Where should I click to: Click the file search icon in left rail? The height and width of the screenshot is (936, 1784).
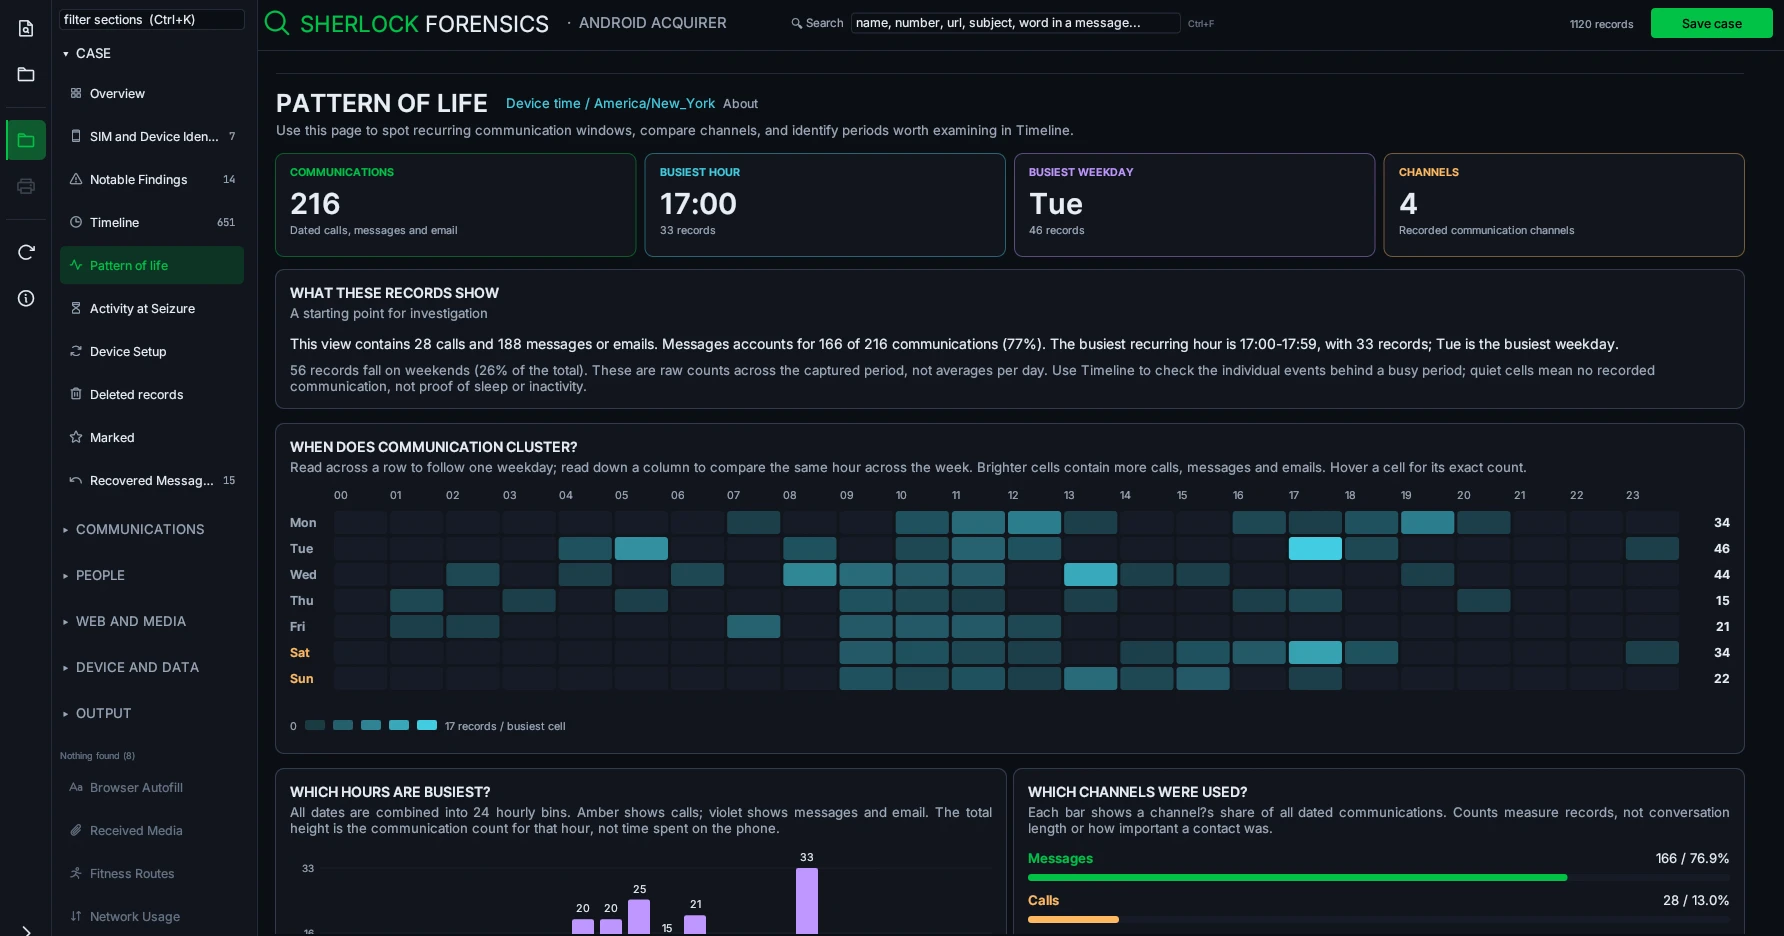[26, 28]
